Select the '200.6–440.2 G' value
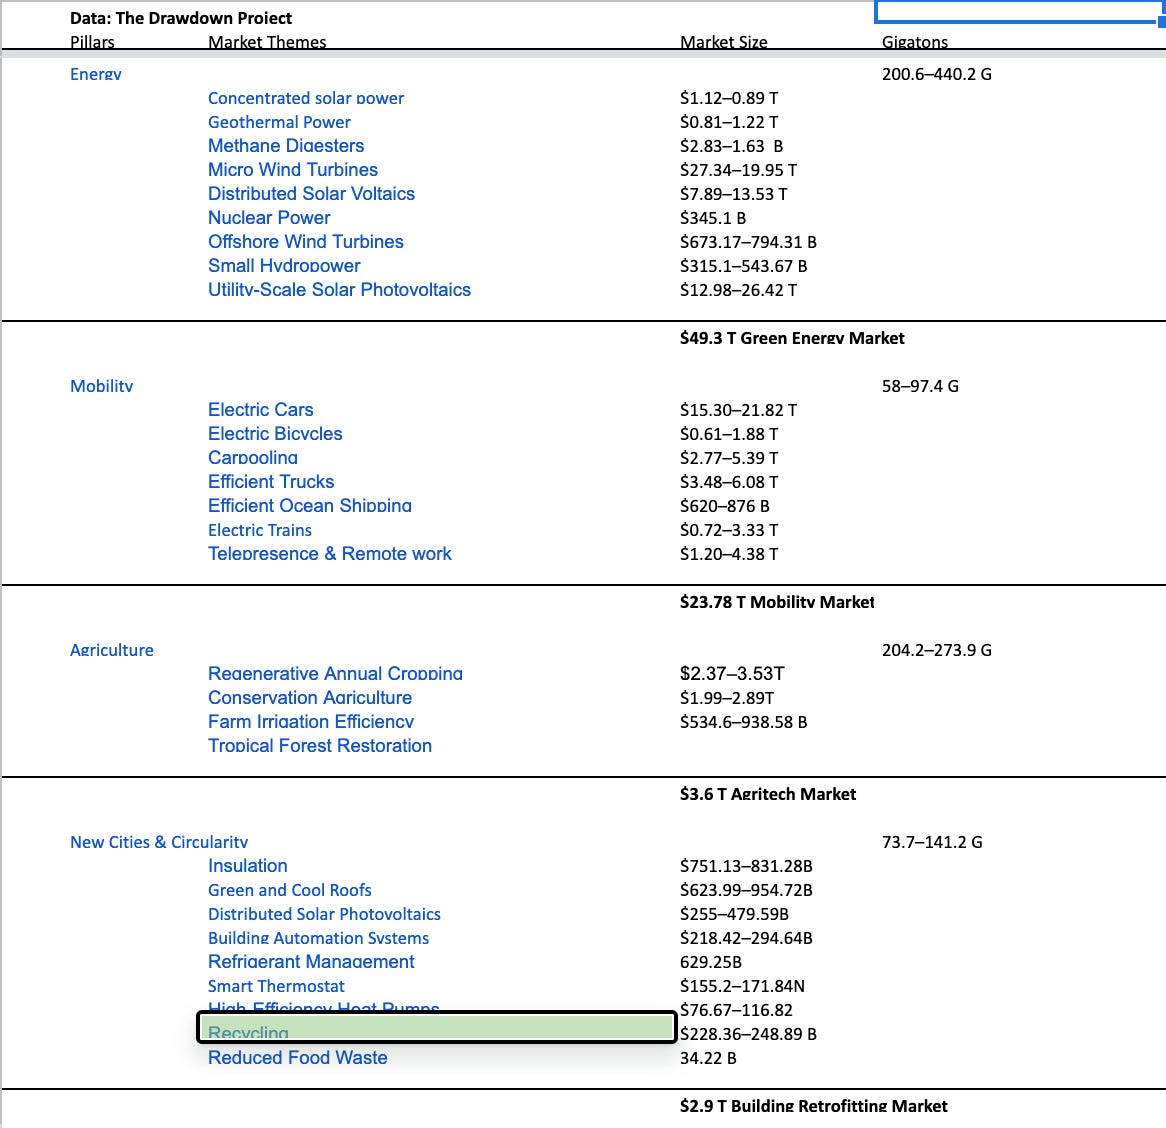This screenshot has width=1166, height=1128. (936, 74)
